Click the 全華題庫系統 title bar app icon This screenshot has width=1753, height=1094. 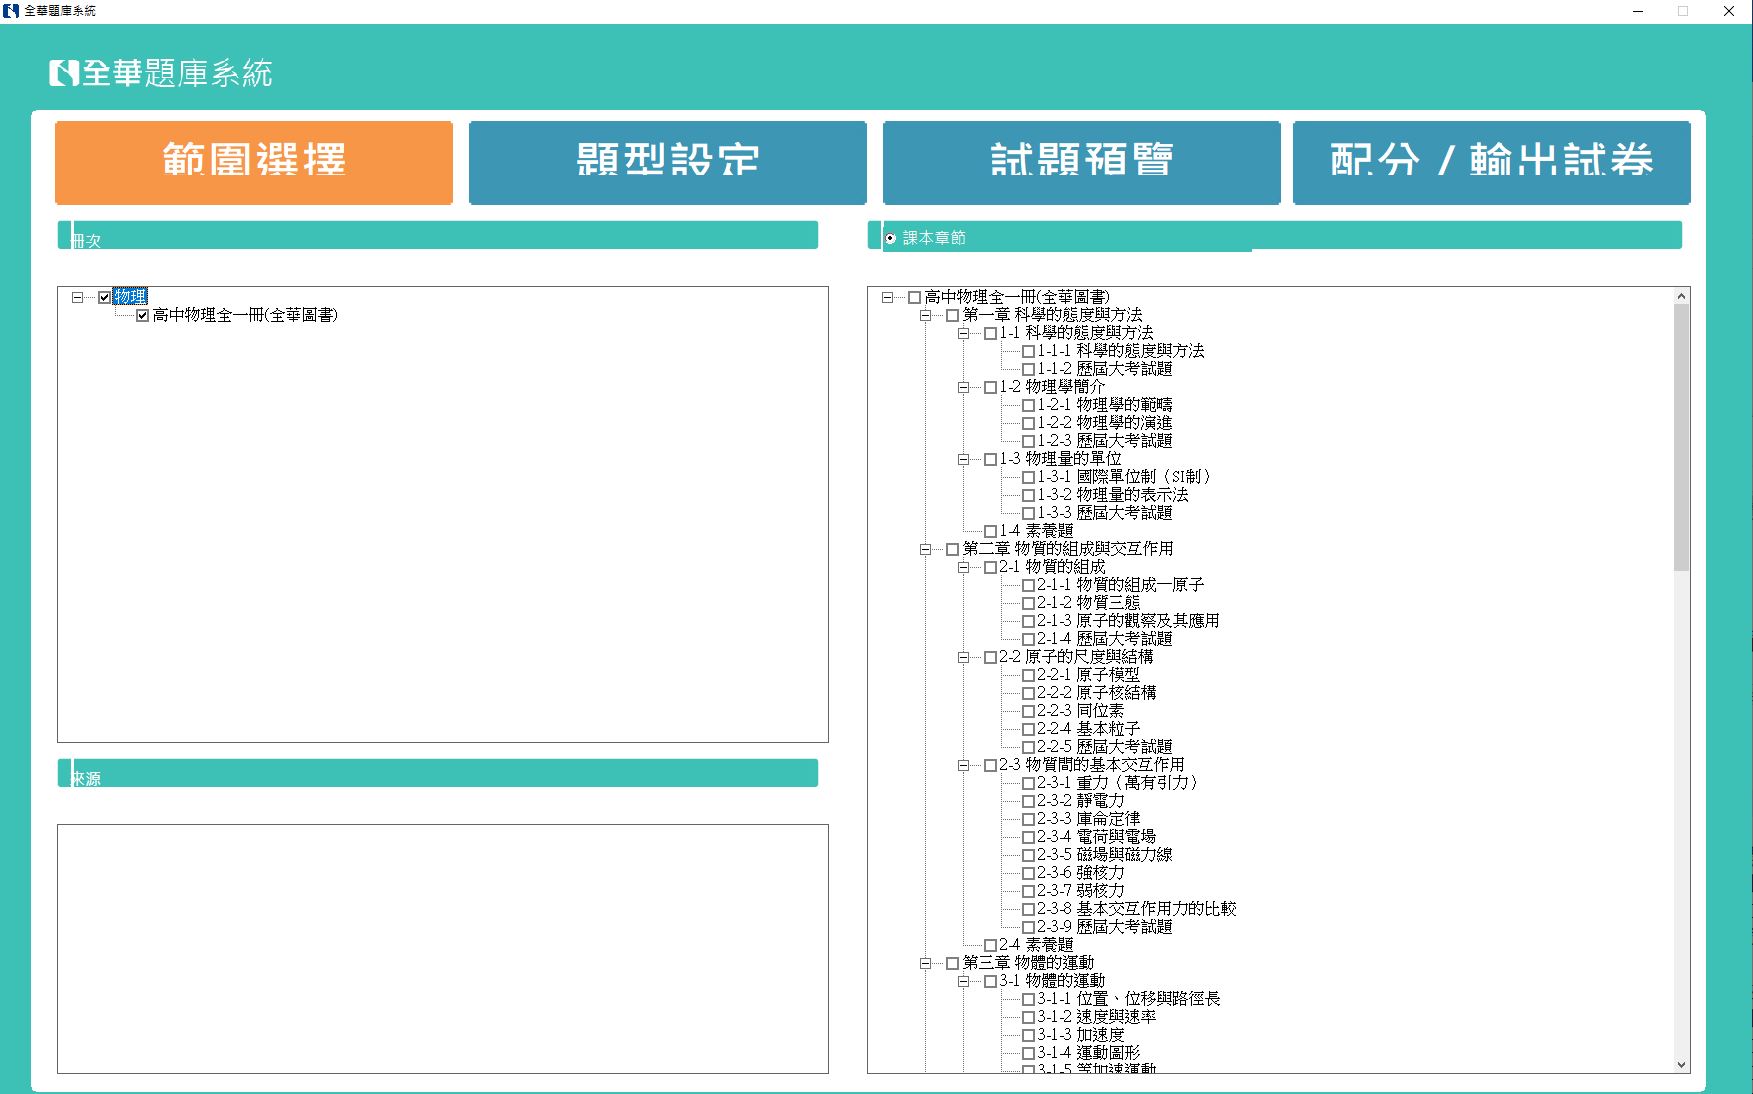pyautogui.click(x=11, y=11)
